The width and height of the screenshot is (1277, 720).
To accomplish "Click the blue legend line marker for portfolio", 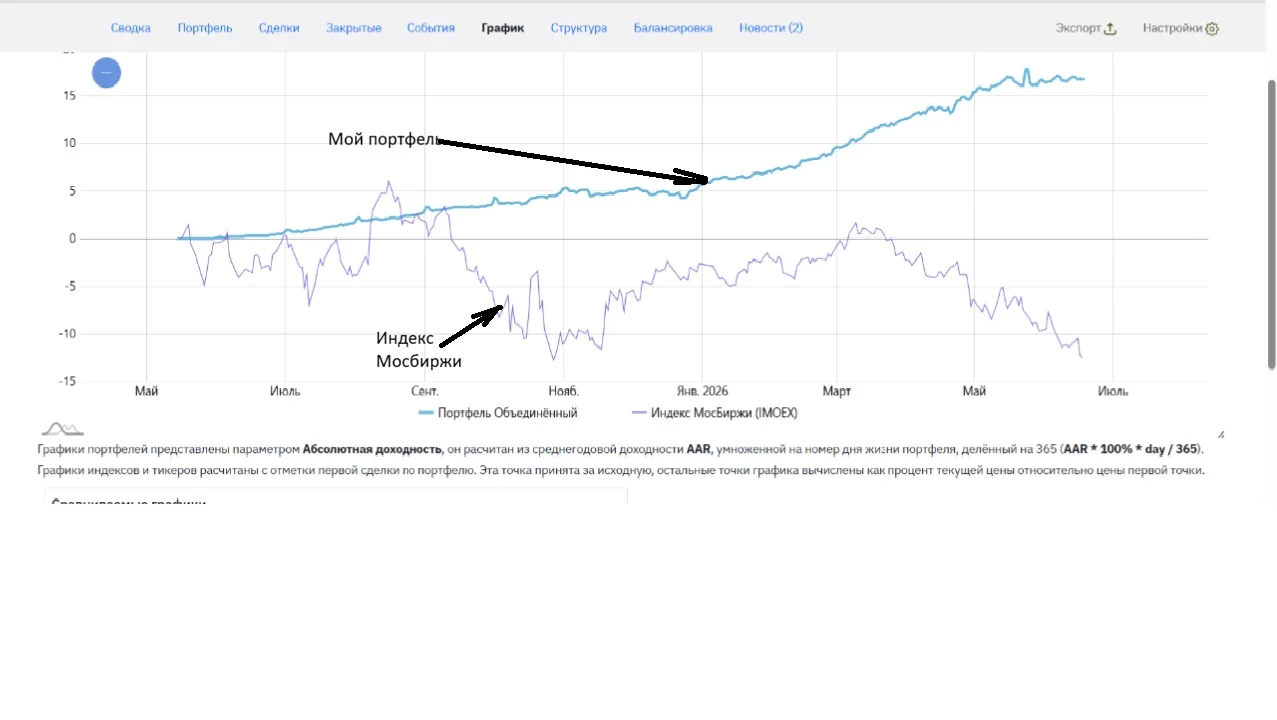I will (426, 413).
